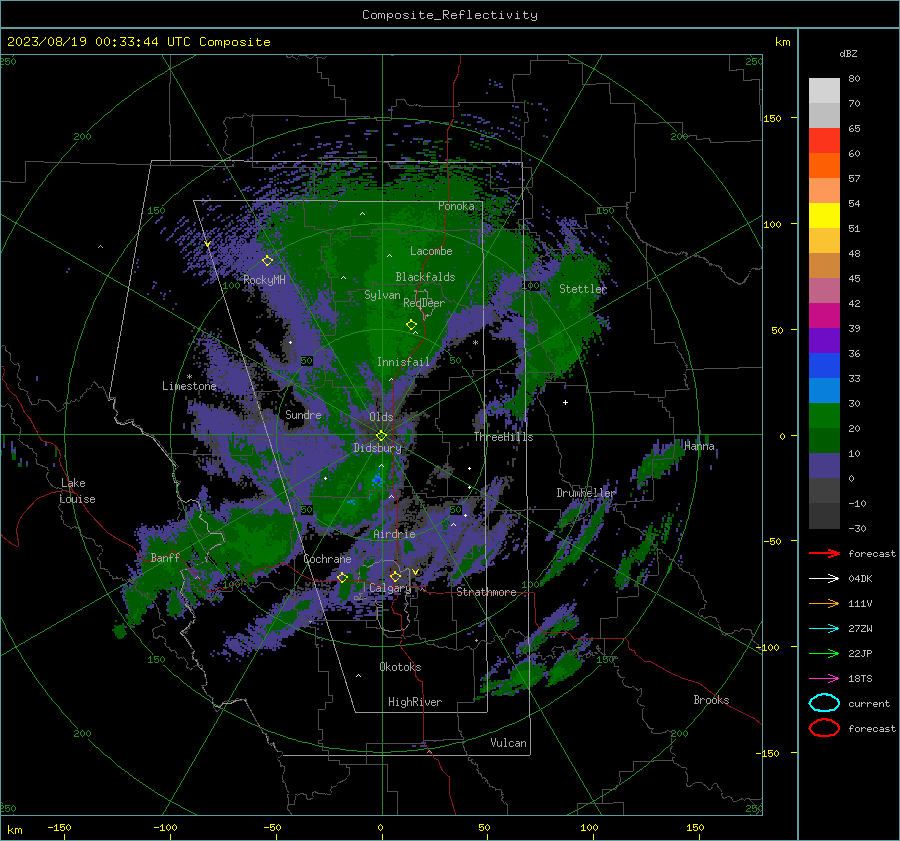This screenshot has width=900, height=841.
Task: Select the blue 33-36 dBZ color swatch
Action: coord(824,366)
